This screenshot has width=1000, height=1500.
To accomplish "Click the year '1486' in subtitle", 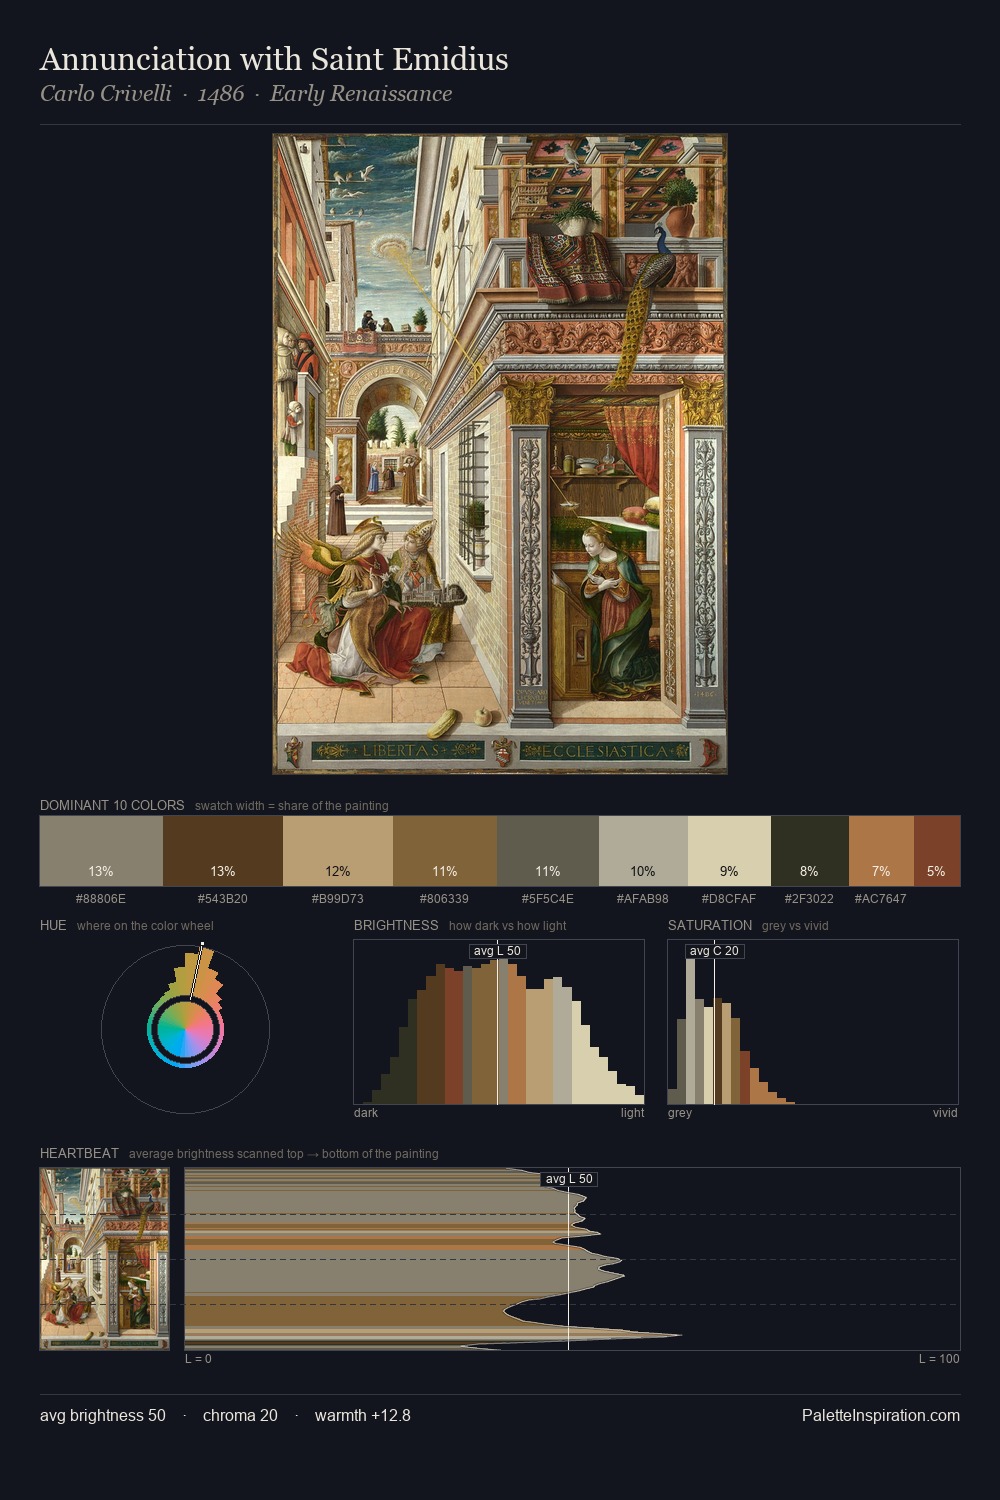I will click(221, 94).
